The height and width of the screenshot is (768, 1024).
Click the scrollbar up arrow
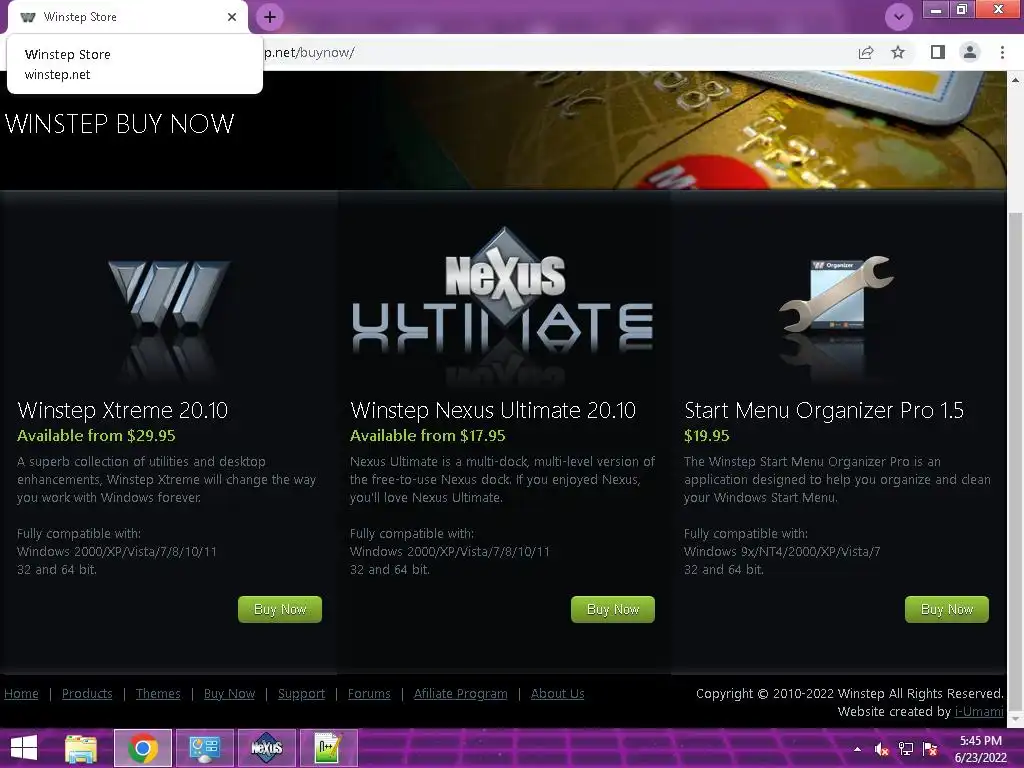[x=1015, y=80]
